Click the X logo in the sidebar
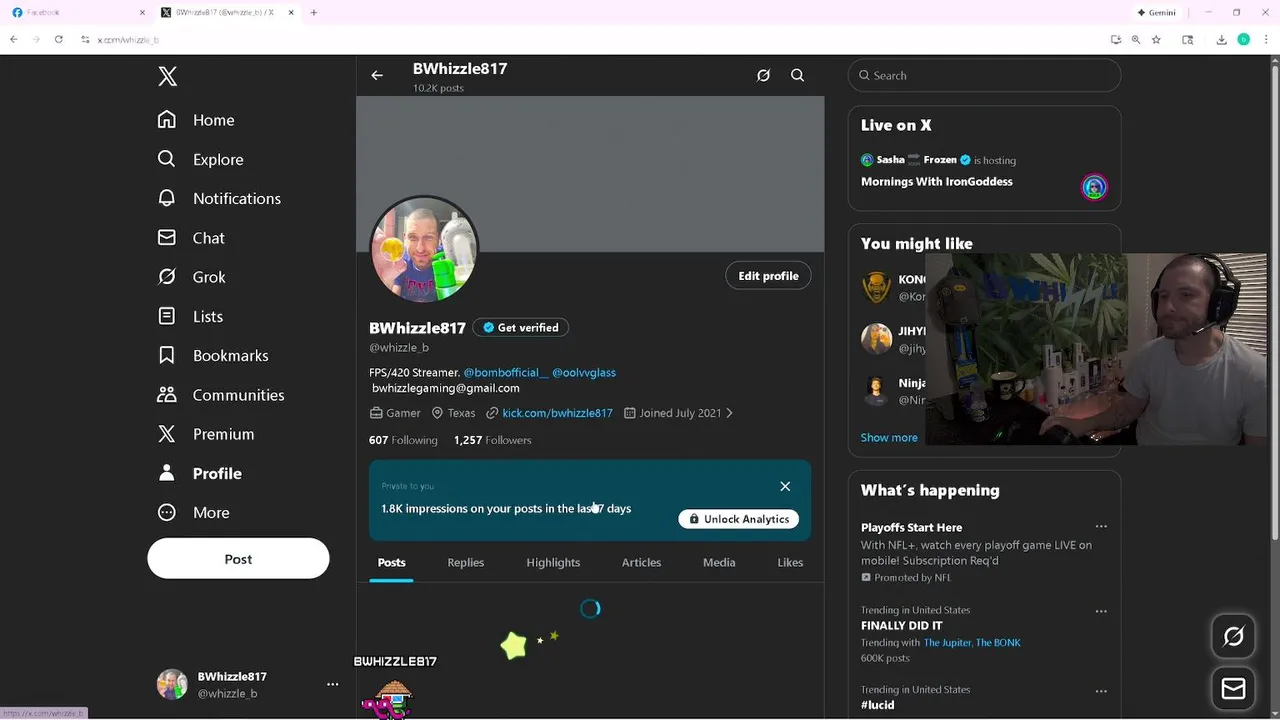 pos(167,76)
